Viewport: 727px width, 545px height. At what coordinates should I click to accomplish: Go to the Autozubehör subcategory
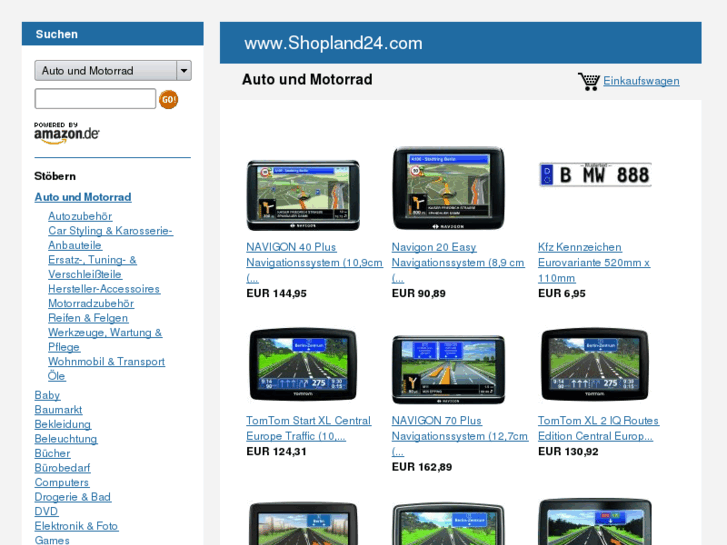click(x=80, y=216)
